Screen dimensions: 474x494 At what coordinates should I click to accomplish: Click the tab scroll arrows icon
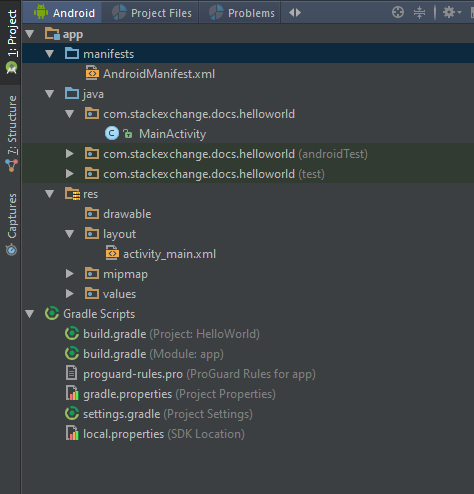[295, 13]
